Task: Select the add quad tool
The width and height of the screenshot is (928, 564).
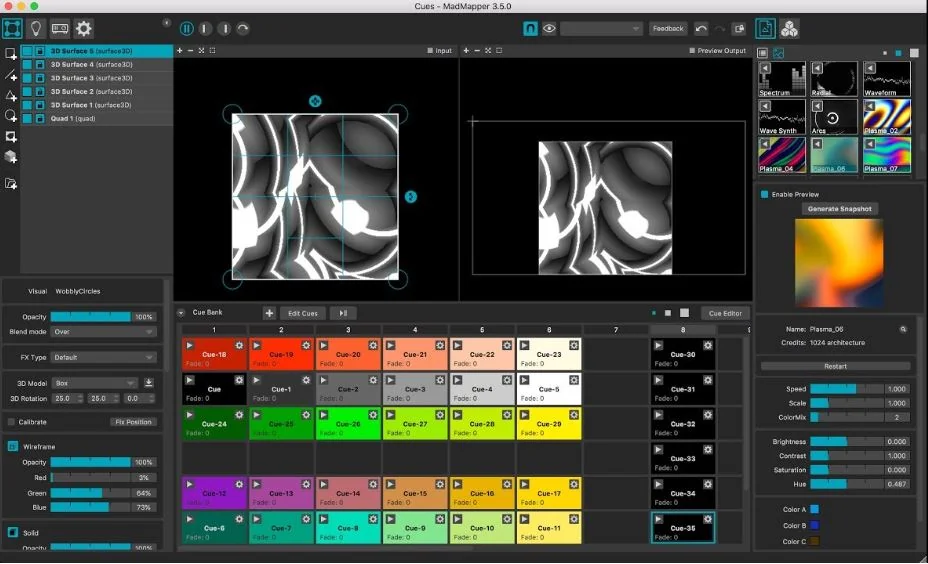Action: tap(10, 54)
